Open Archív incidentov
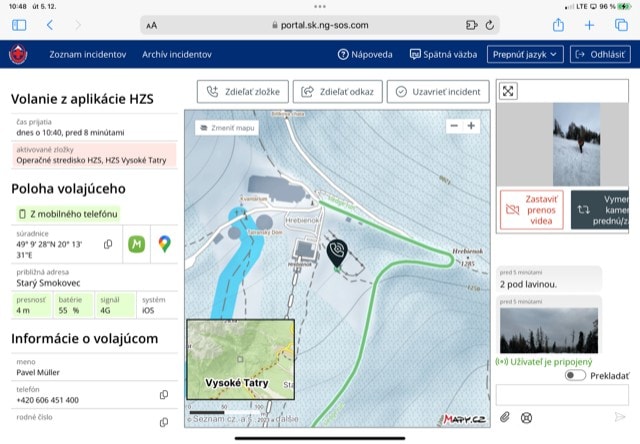Screen dimensions: 640x444 177,54
